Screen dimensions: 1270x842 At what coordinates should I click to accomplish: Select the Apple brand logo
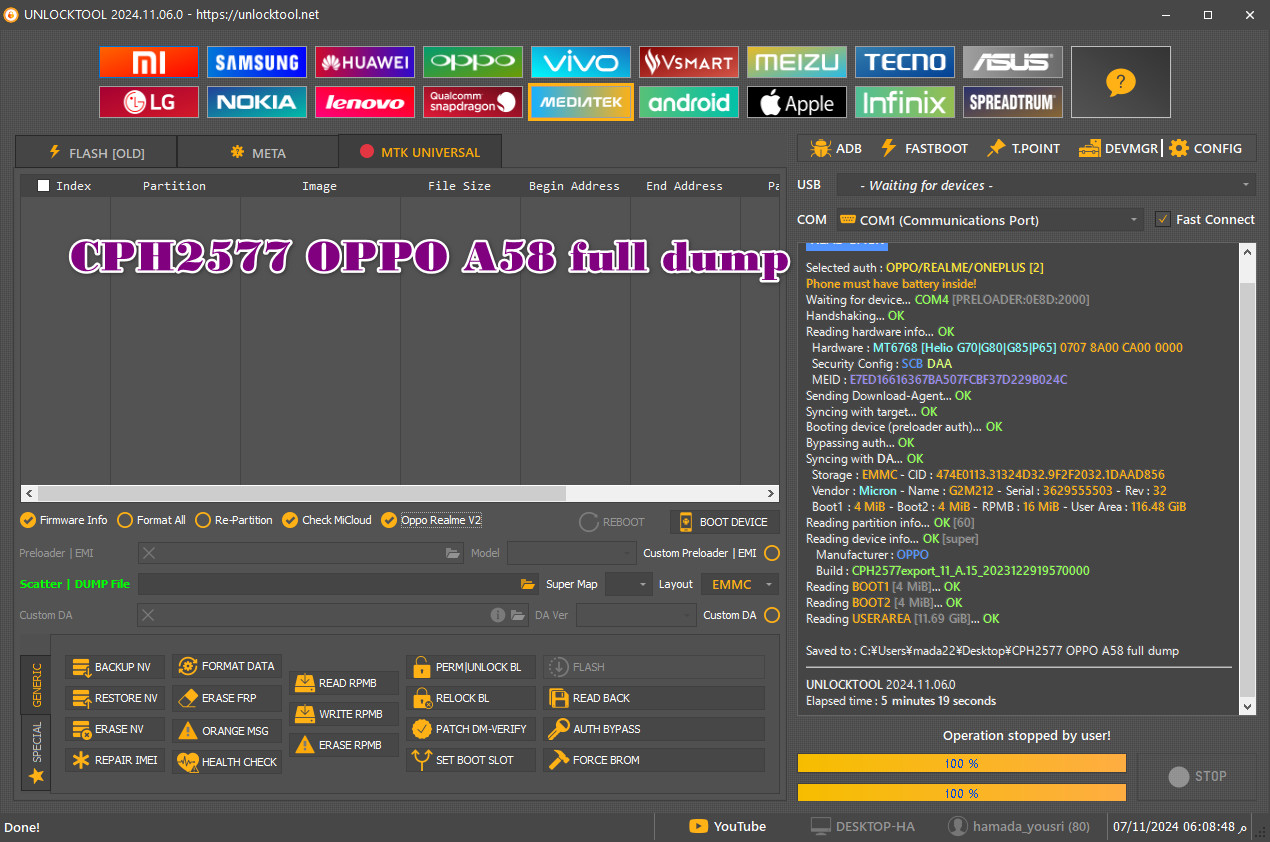click(797, 102)
